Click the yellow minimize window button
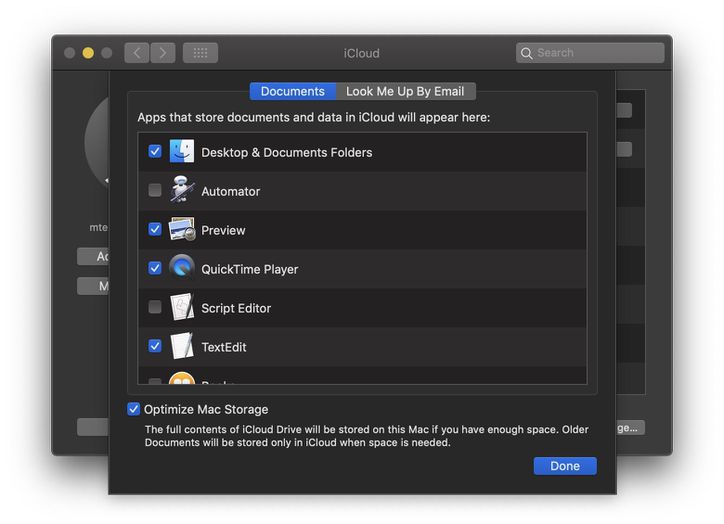The height and width of the screenshot is (524, 724). (88, 53)
